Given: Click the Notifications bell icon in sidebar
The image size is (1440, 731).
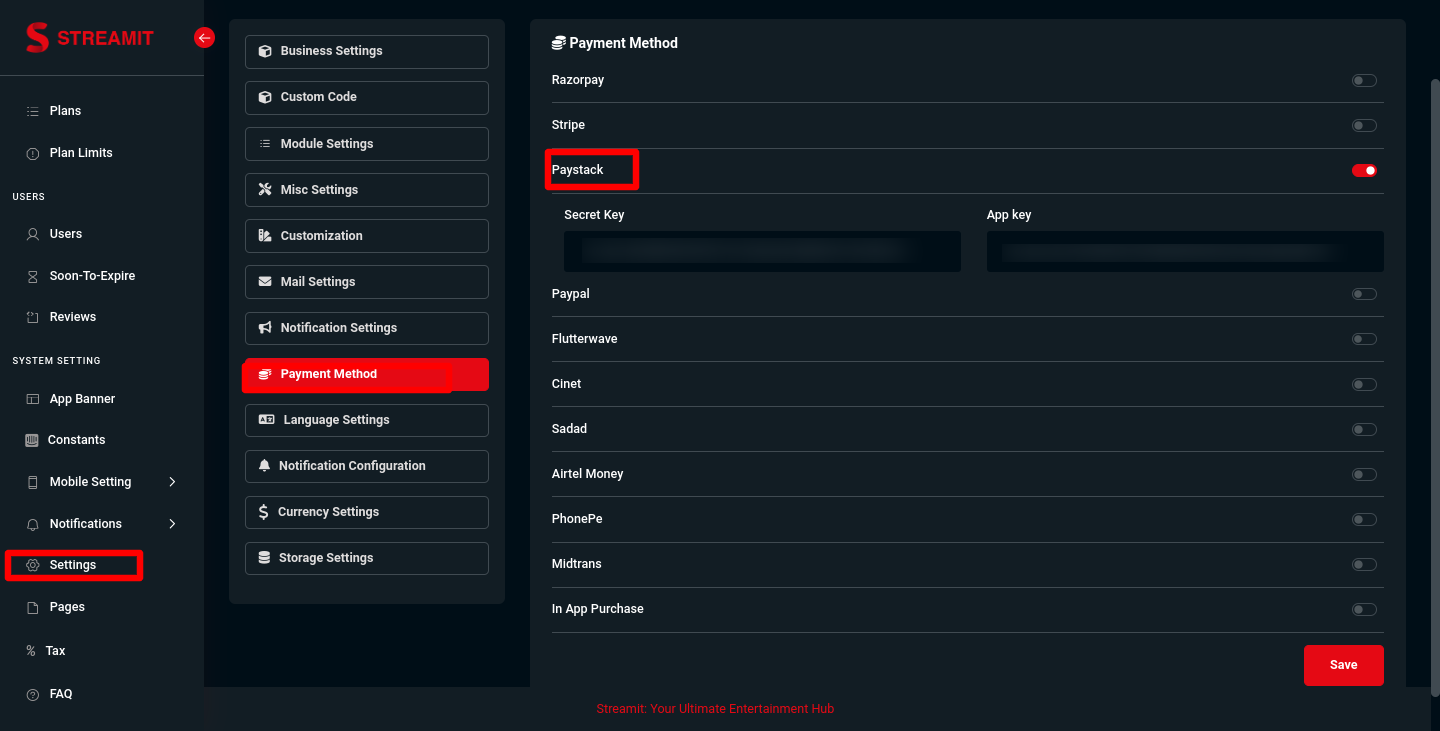Looking at the screenshot, I should pyautogui.click(x=32, y=524).
